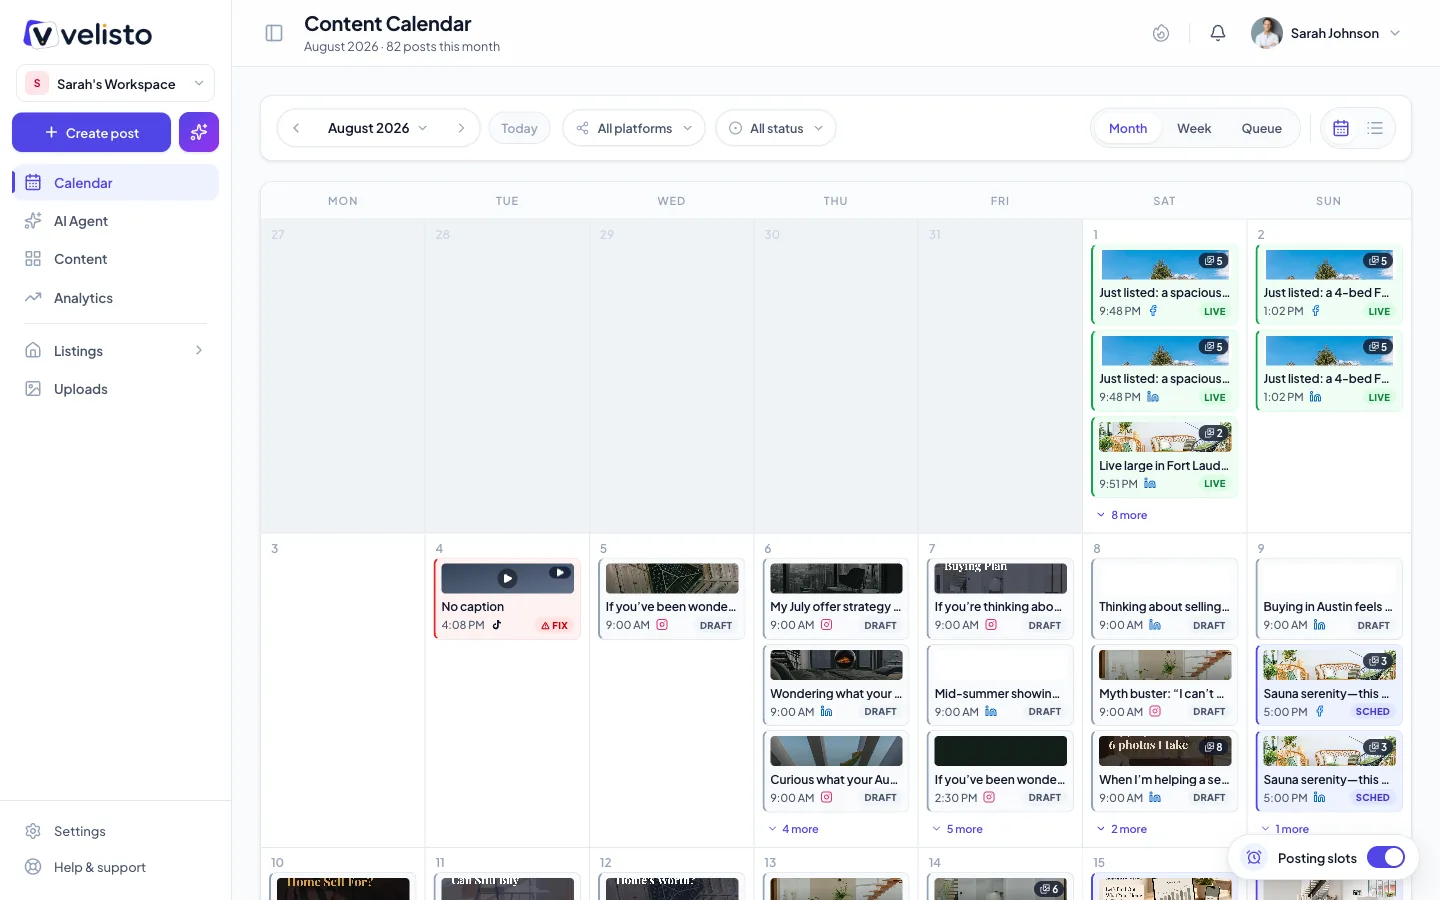Viewport: 1440px width, 900px height.
Task: Click the FIX warning on No caption post
Action: coord(554,626)
